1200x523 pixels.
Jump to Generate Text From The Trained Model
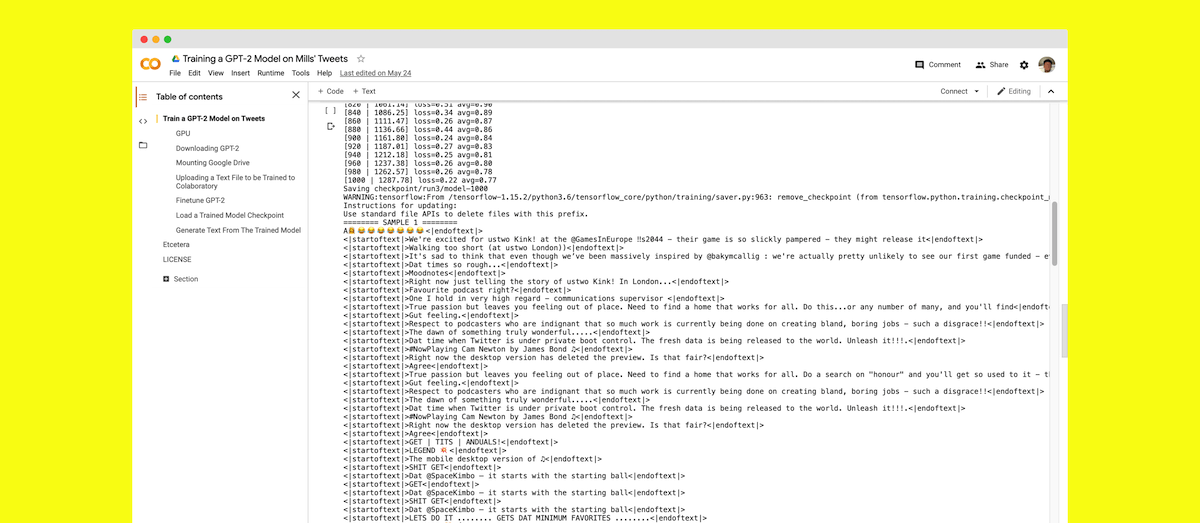click(238, 230)
